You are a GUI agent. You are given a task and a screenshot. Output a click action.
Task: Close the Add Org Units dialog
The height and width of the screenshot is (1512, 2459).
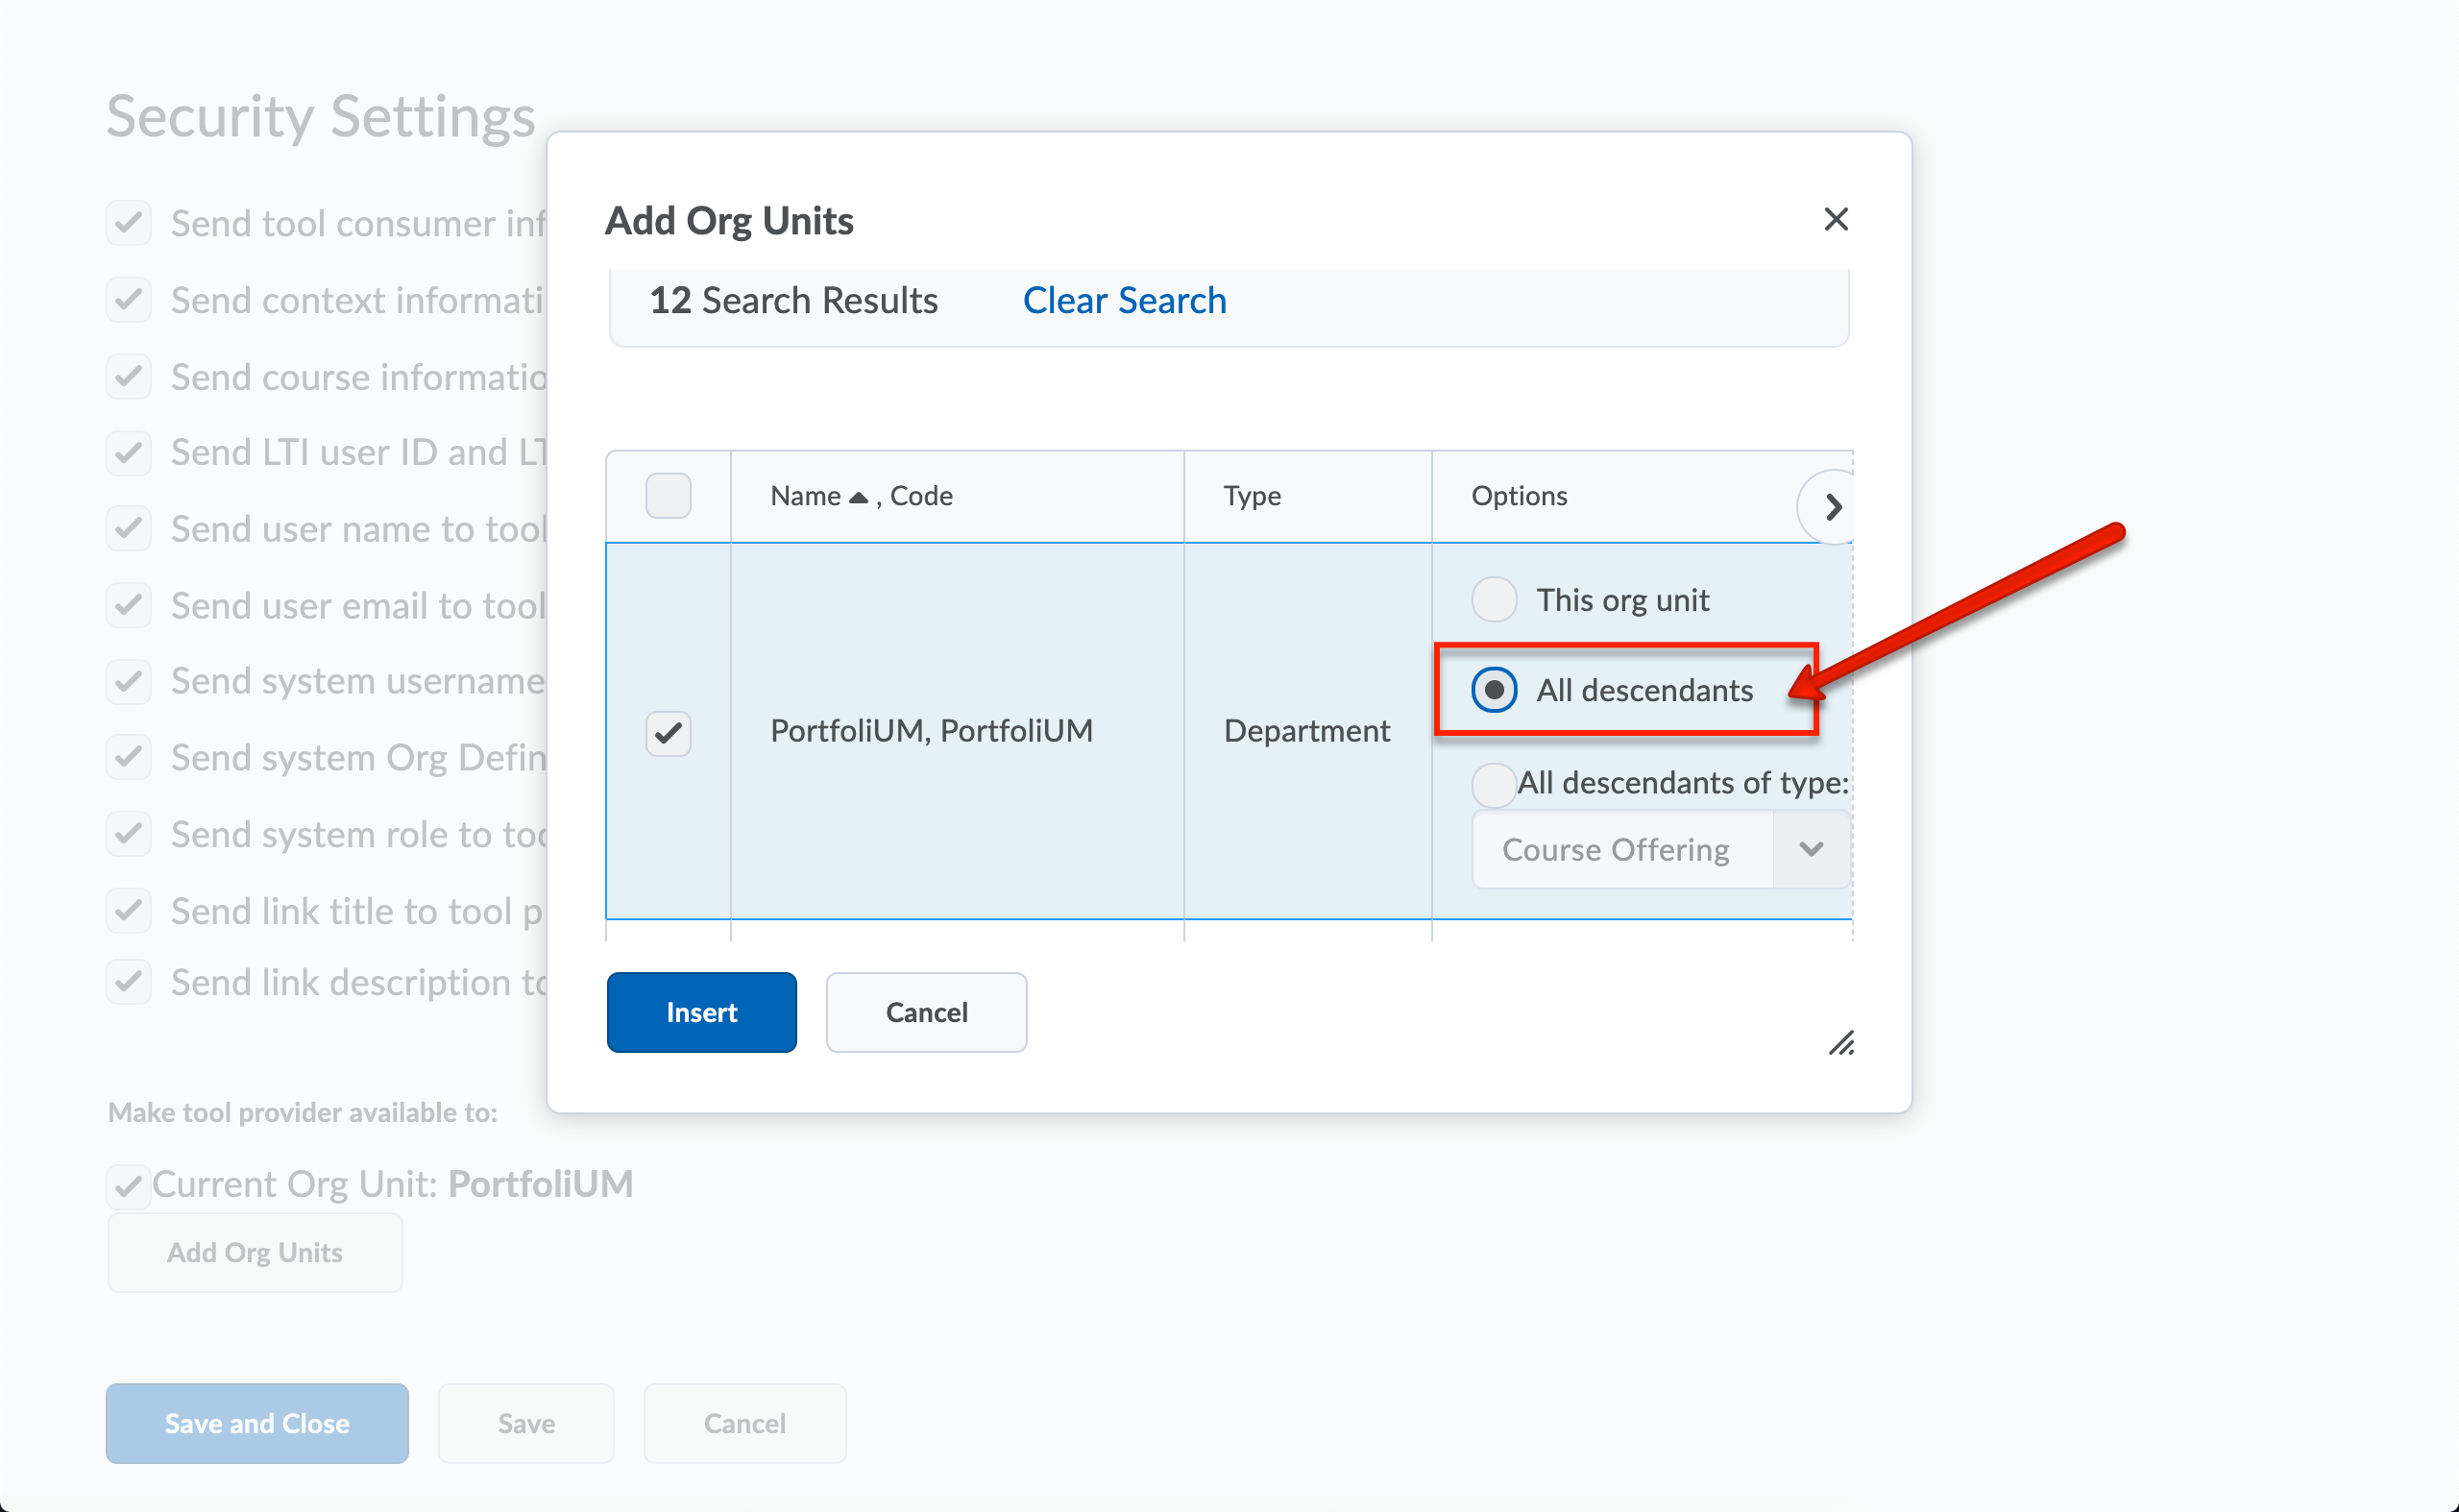pyautogui.click(x=1835, y=219)
